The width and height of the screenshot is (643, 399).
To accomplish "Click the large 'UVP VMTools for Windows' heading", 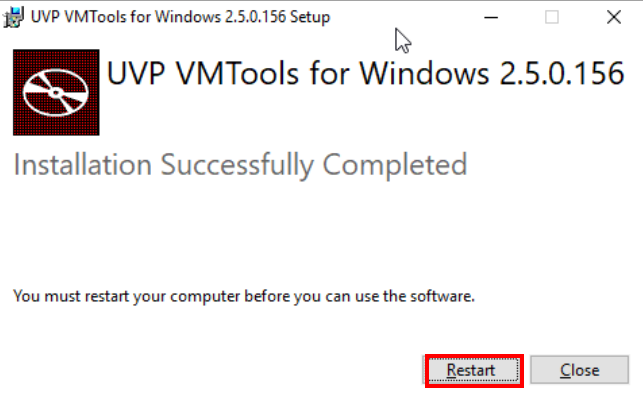I will (299, 74).
